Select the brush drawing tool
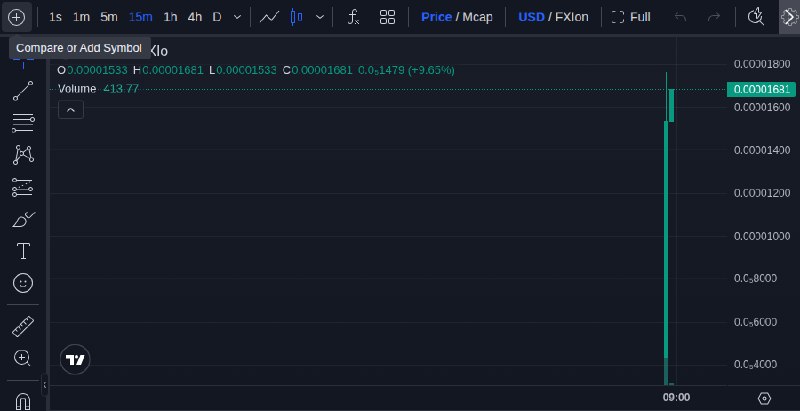Viewport: 800px width, 411px height. click(23, 219)
